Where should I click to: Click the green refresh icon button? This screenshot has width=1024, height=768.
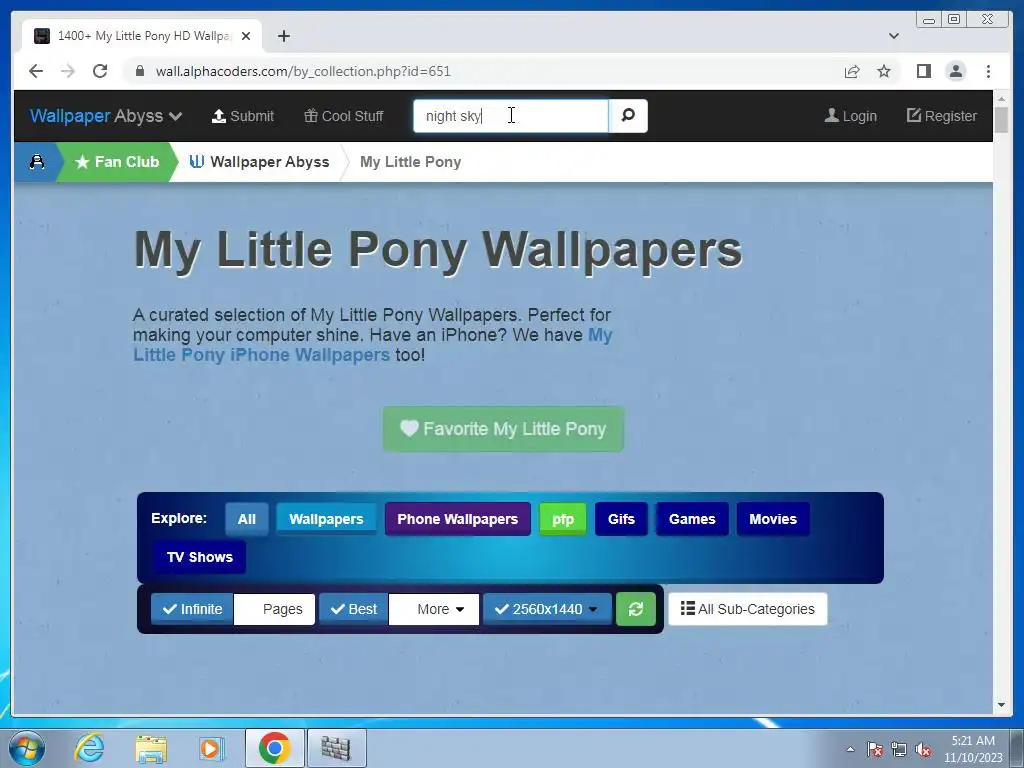click(635, 609)
